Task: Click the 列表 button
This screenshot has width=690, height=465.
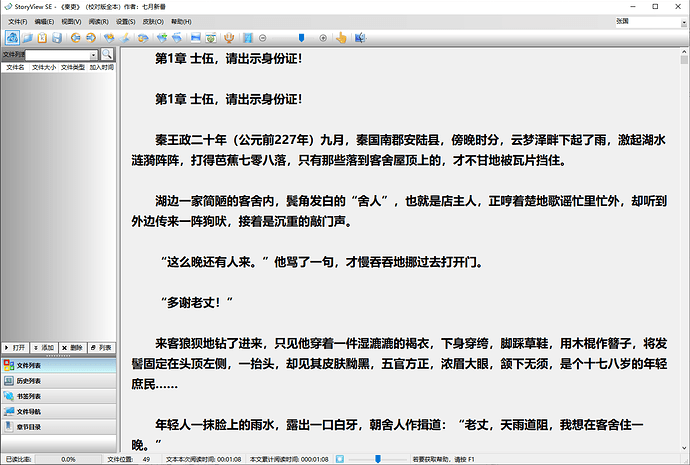Action: [x=102, y=348]
